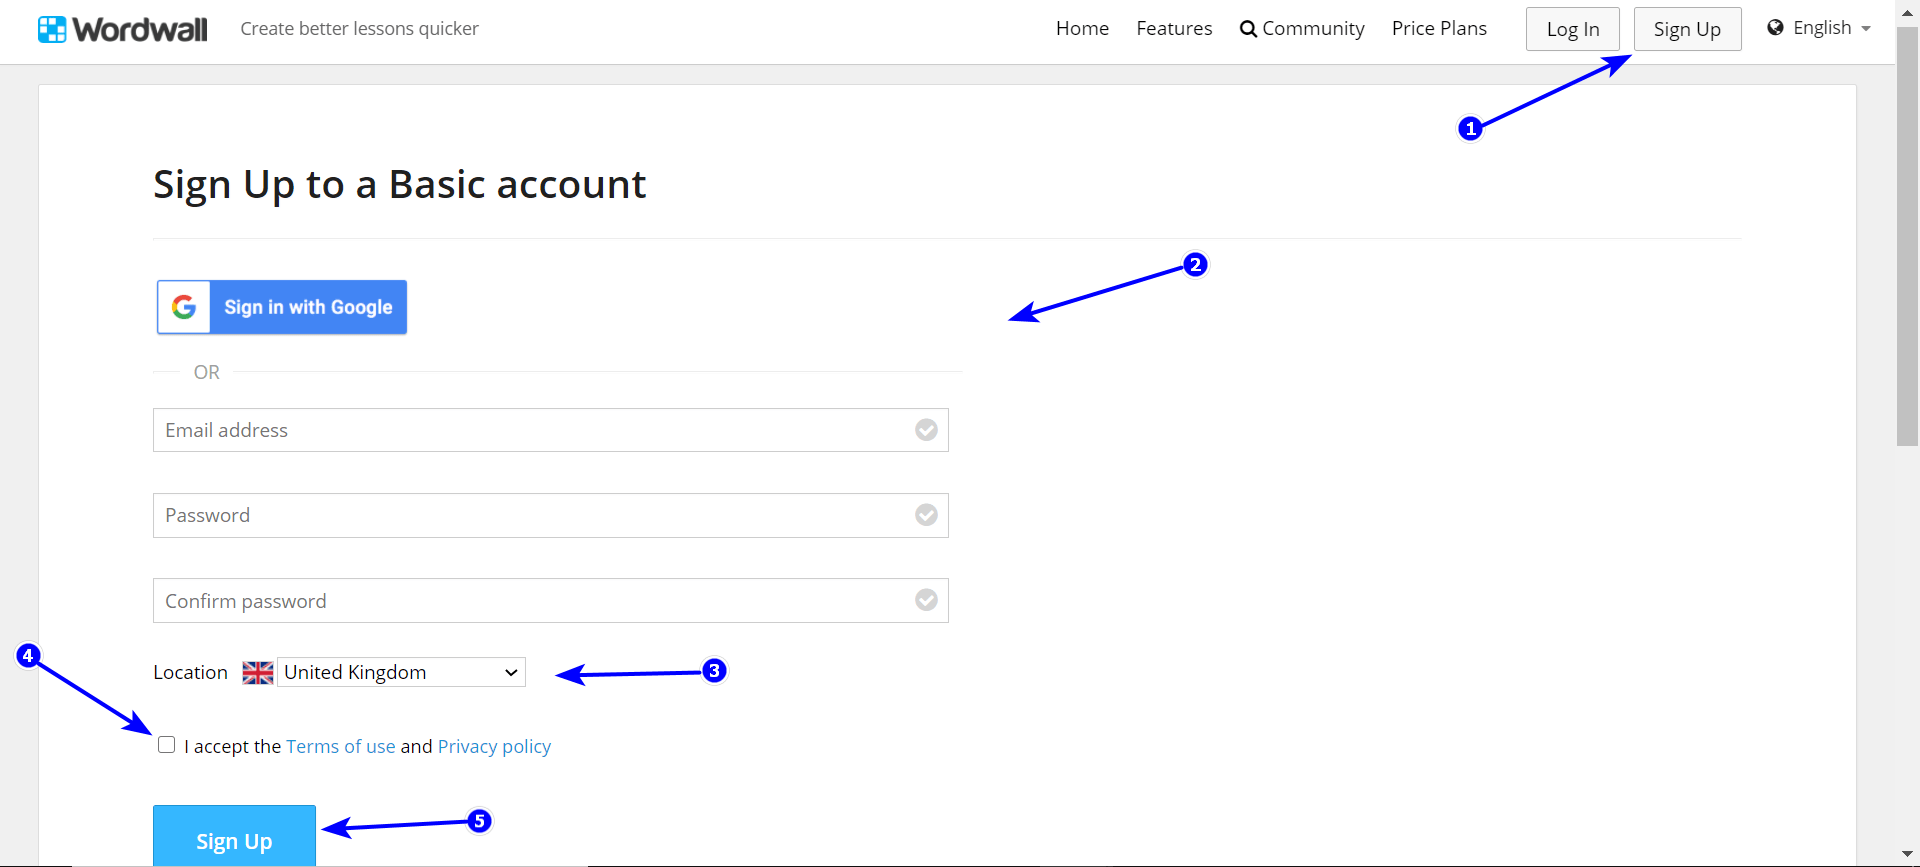Tick the accept Terms of use checkbox
This screenshot has height=867, width=1920.
[x=167, y=745]
